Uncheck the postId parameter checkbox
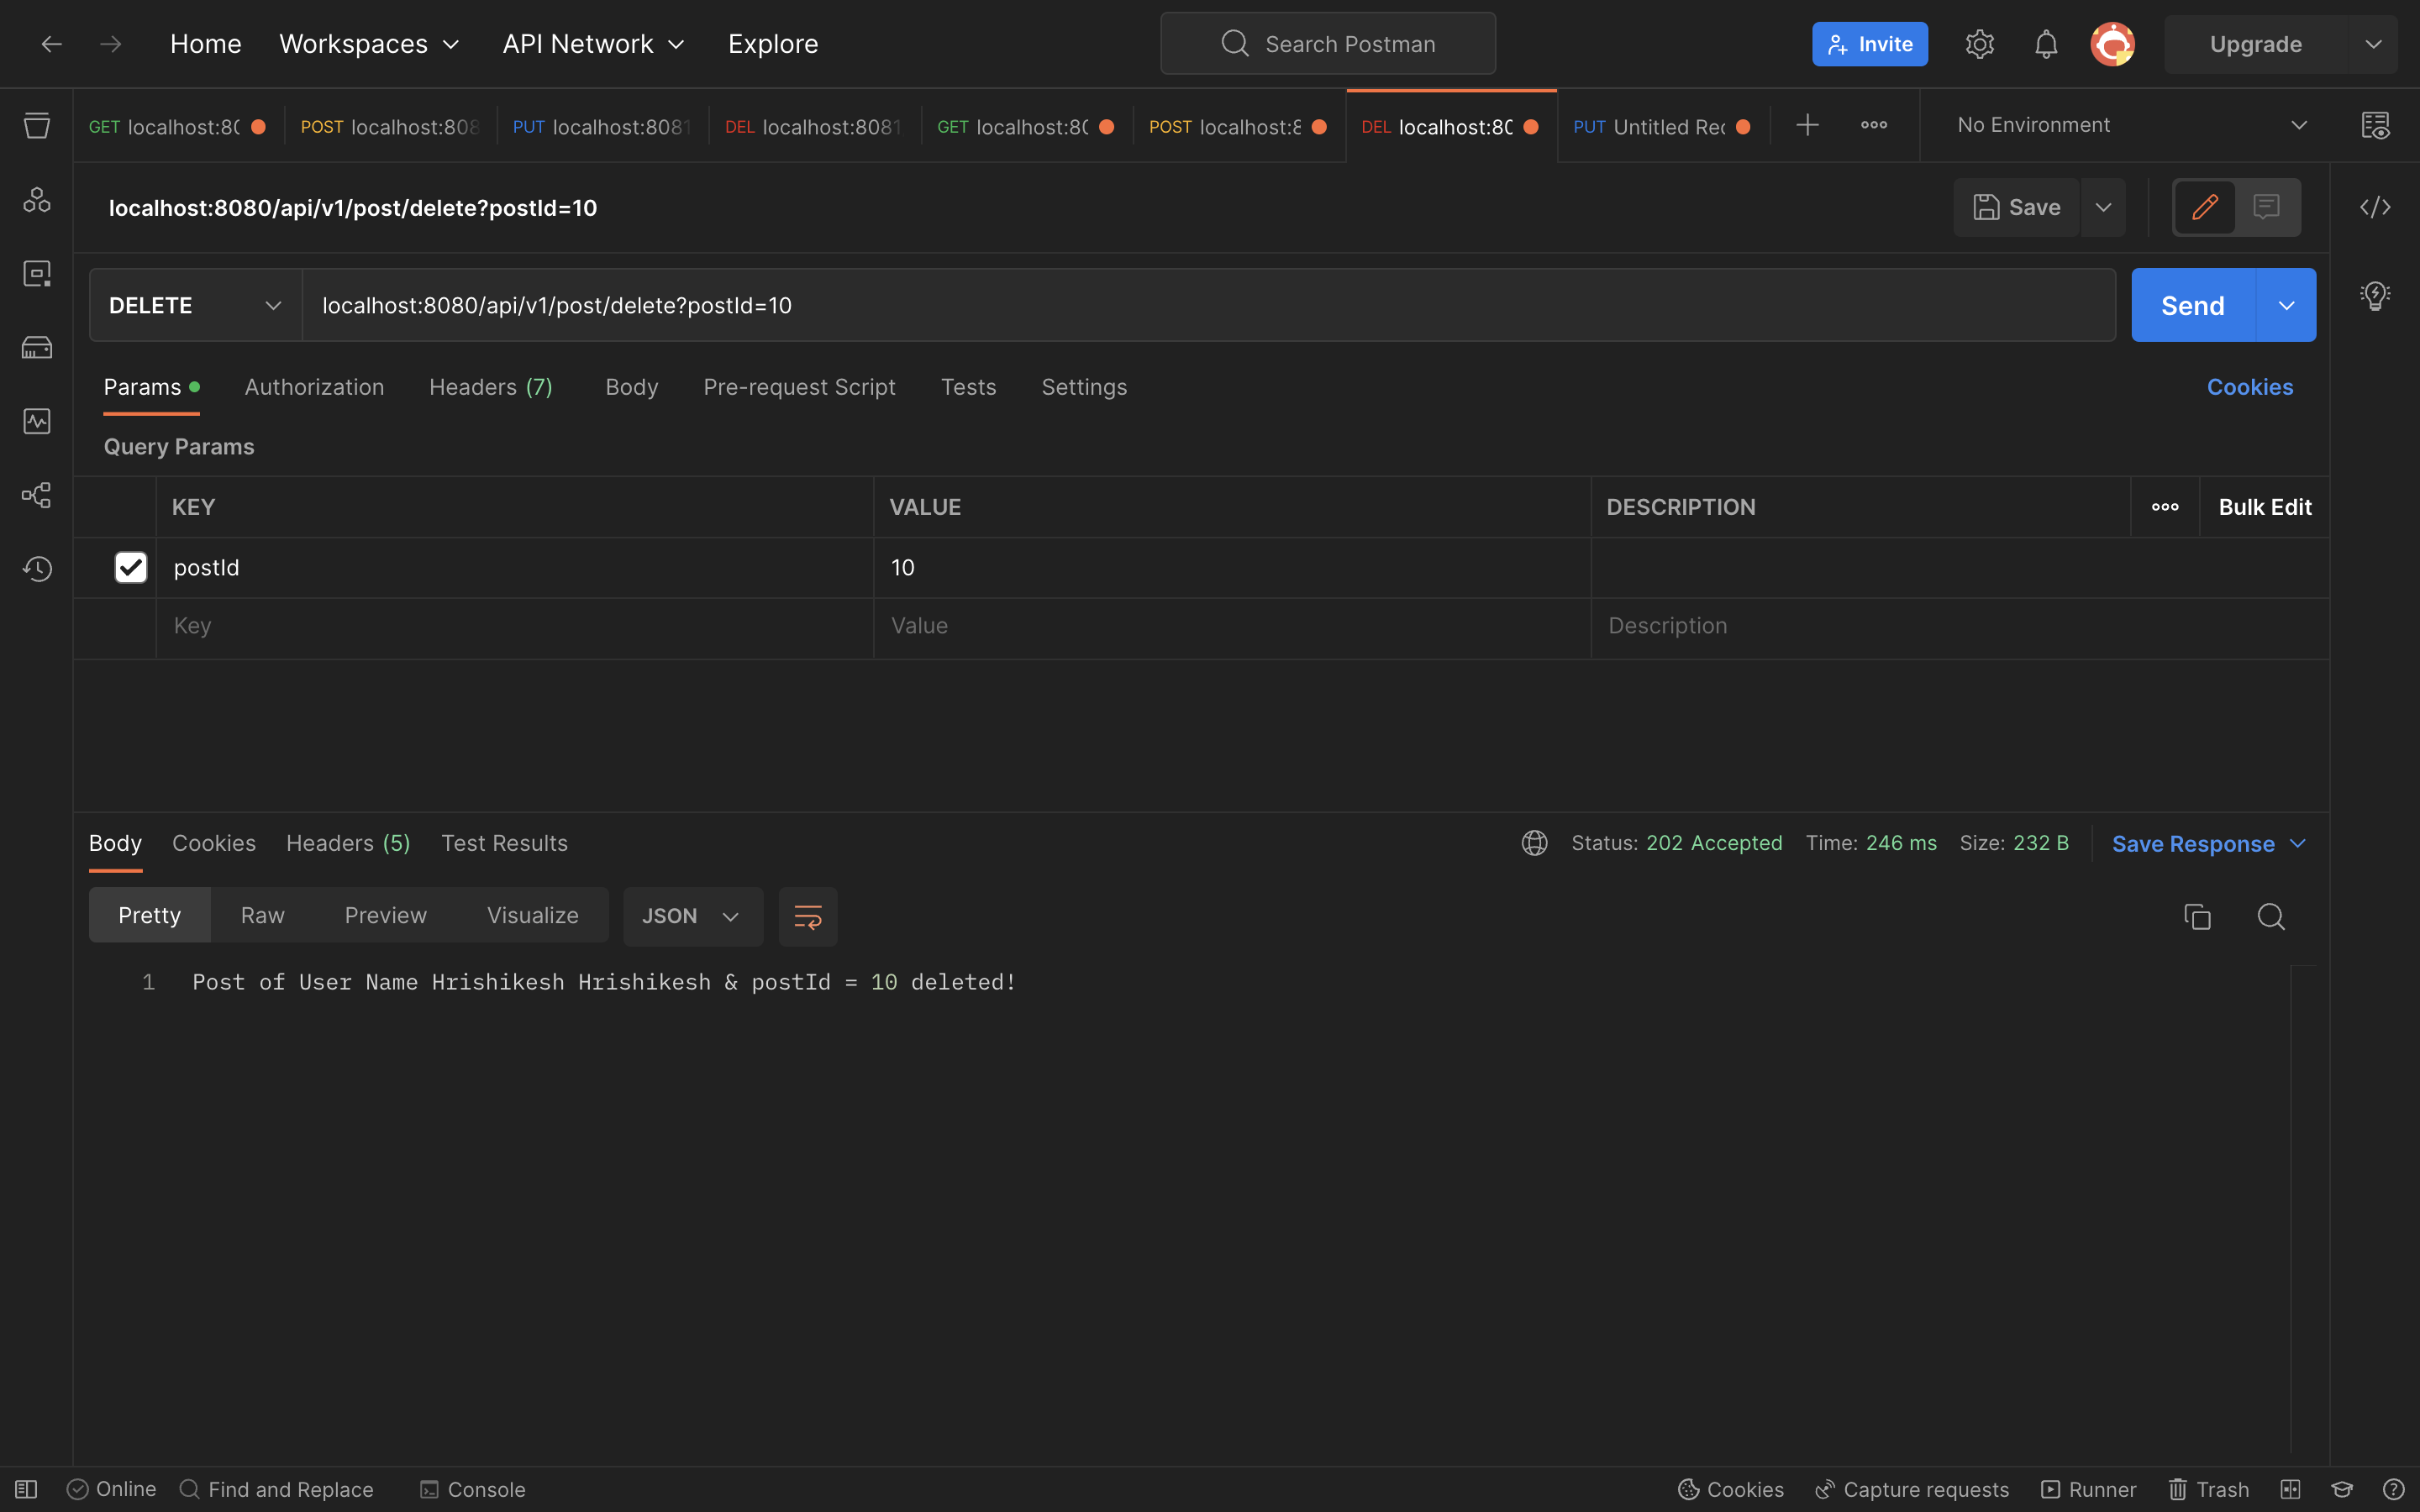 131,568
